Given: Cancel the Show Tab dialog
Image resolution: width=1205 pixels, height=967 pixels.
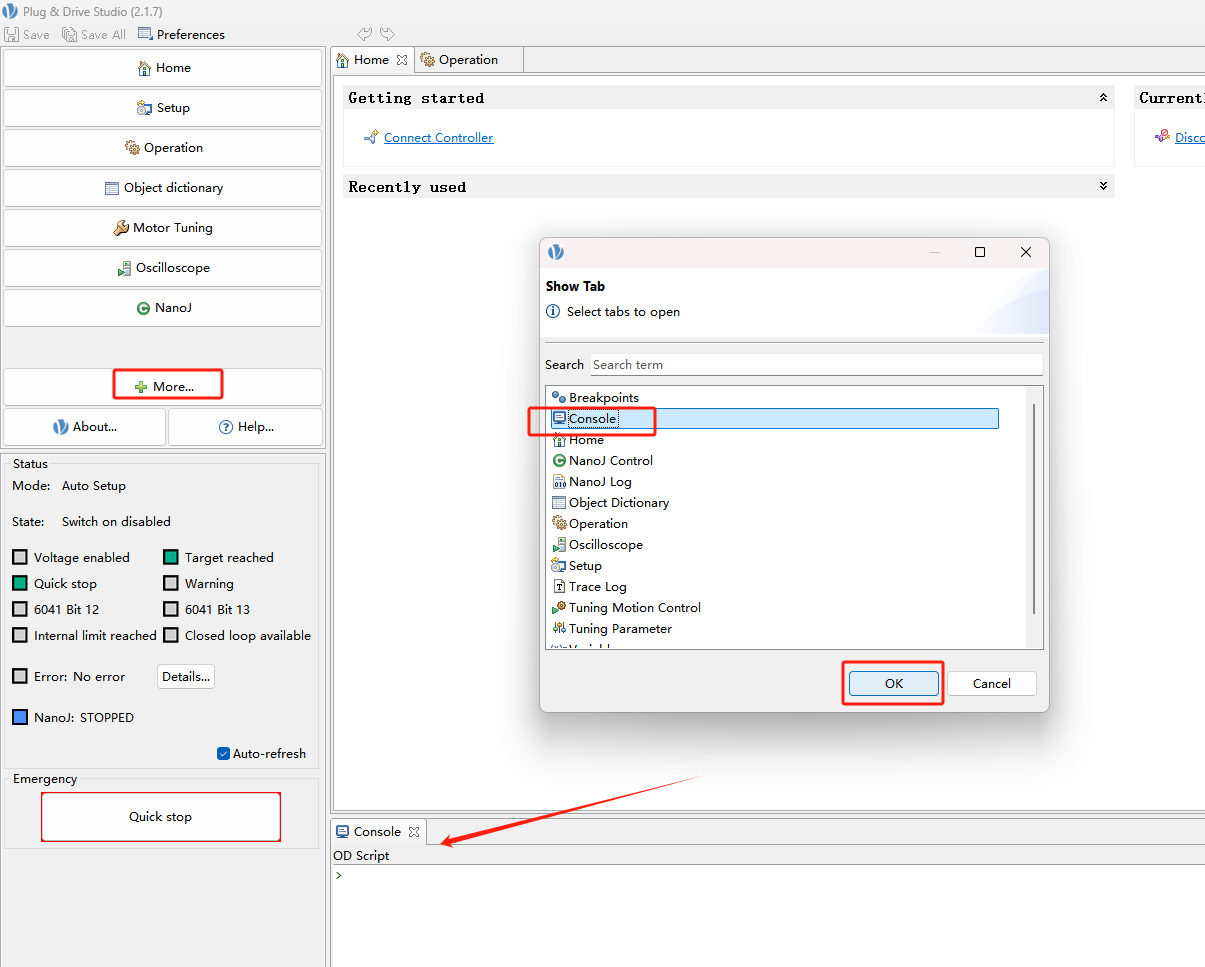Looking at the screenshot, I should 991,684.
